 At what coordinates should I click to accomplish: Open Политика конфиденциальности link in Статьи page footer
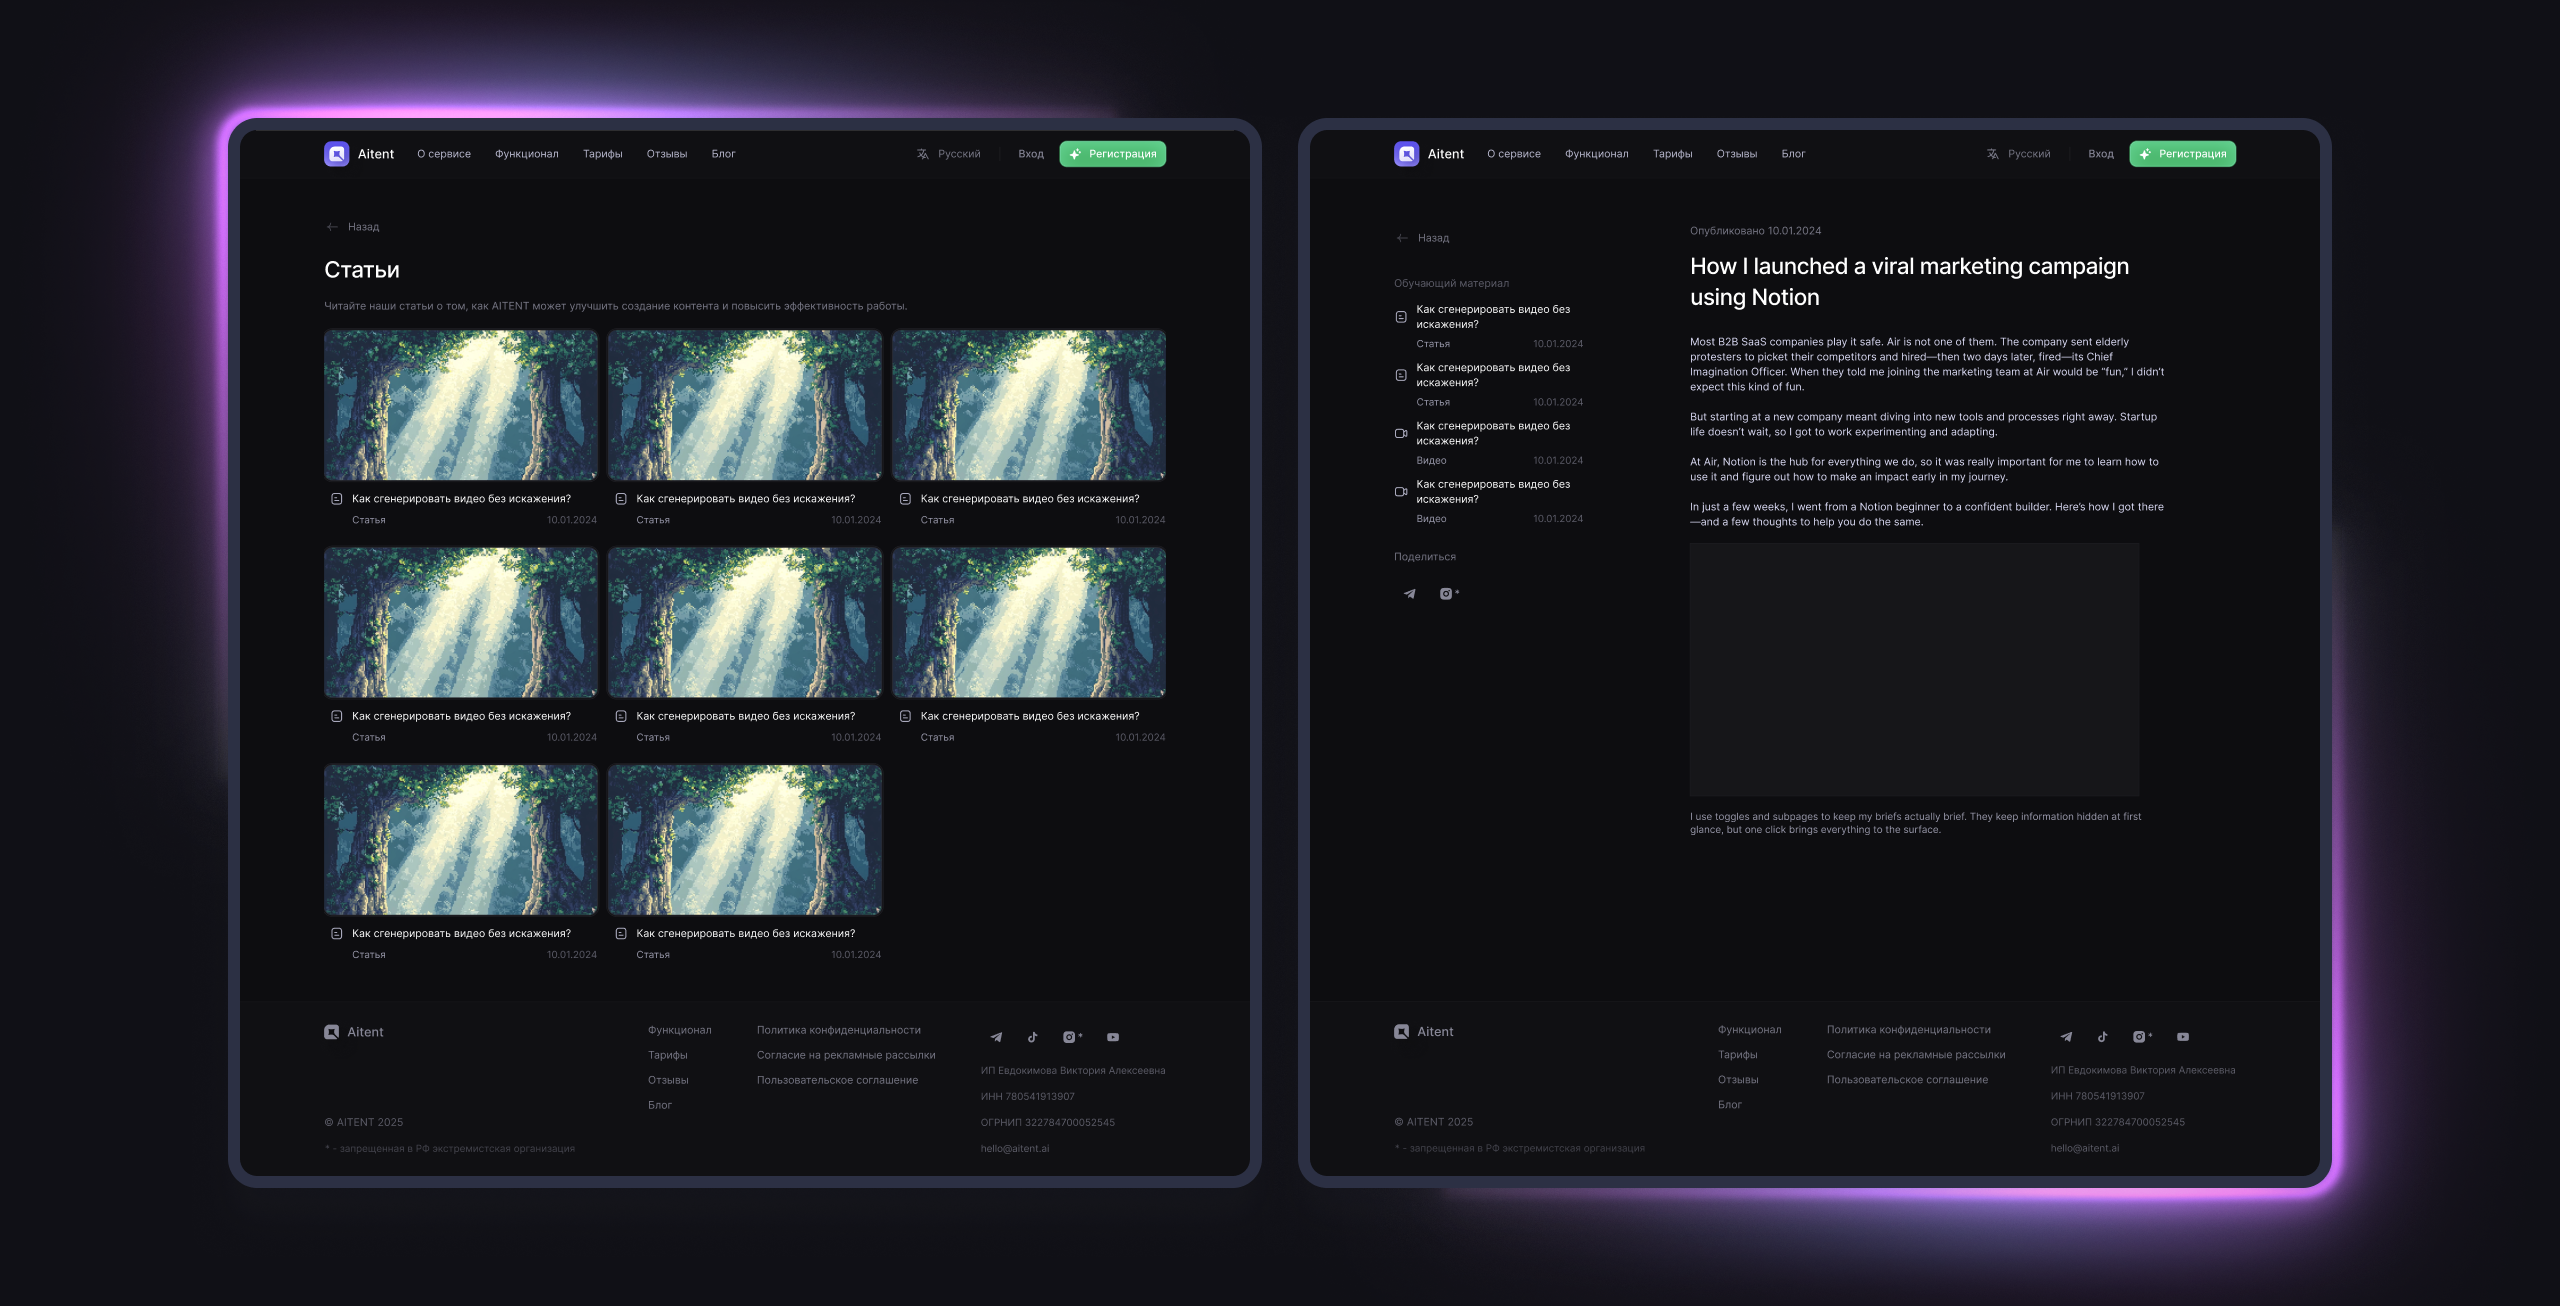pos(838,1030)
